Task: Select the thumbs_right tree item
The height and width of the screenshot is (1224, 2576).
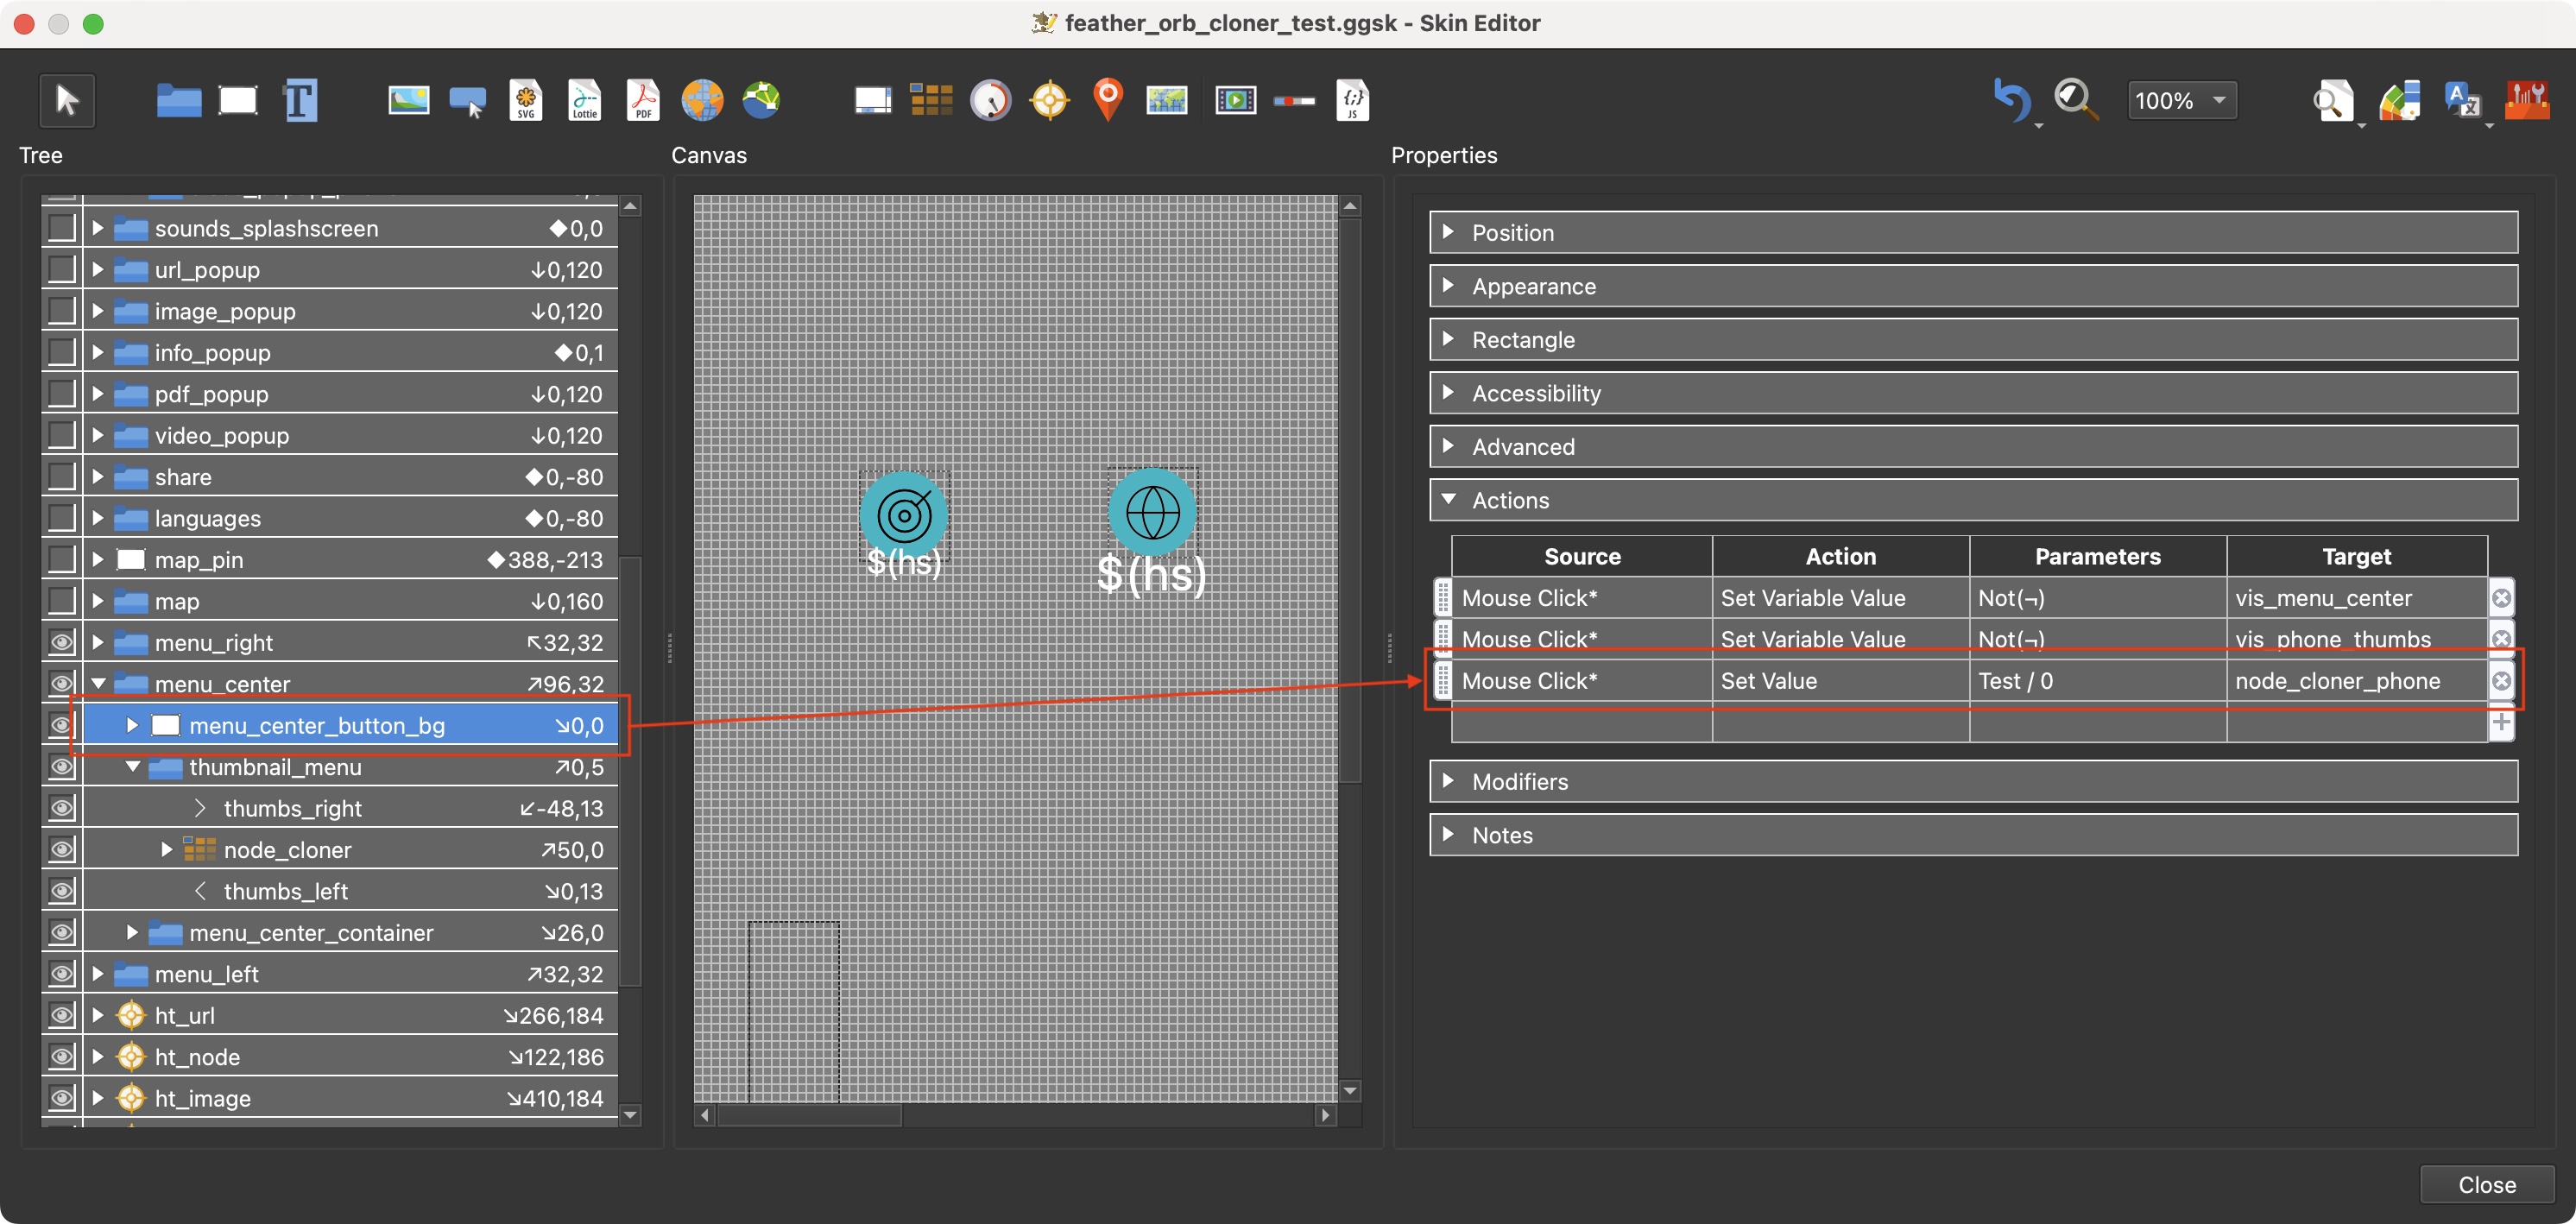Action: pos(350,808)
